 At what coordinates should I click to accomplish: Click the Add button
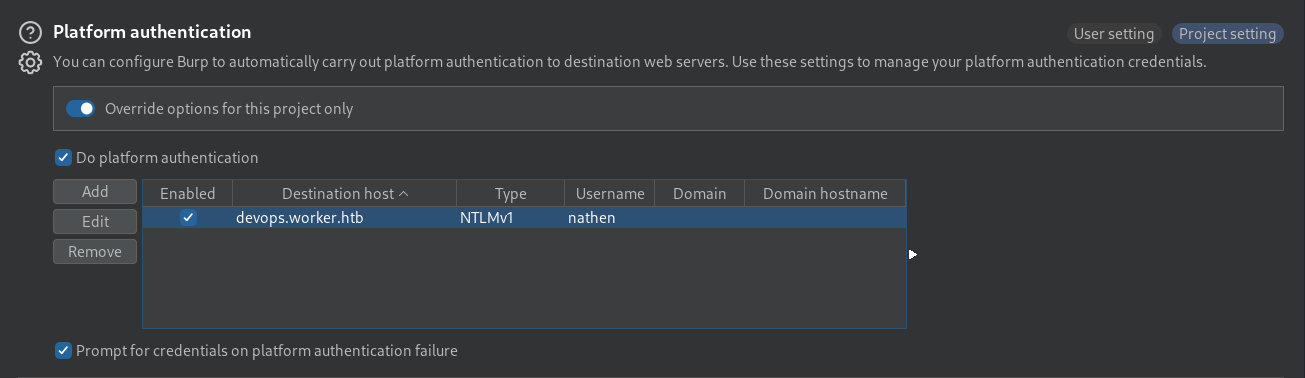(95, 191)
